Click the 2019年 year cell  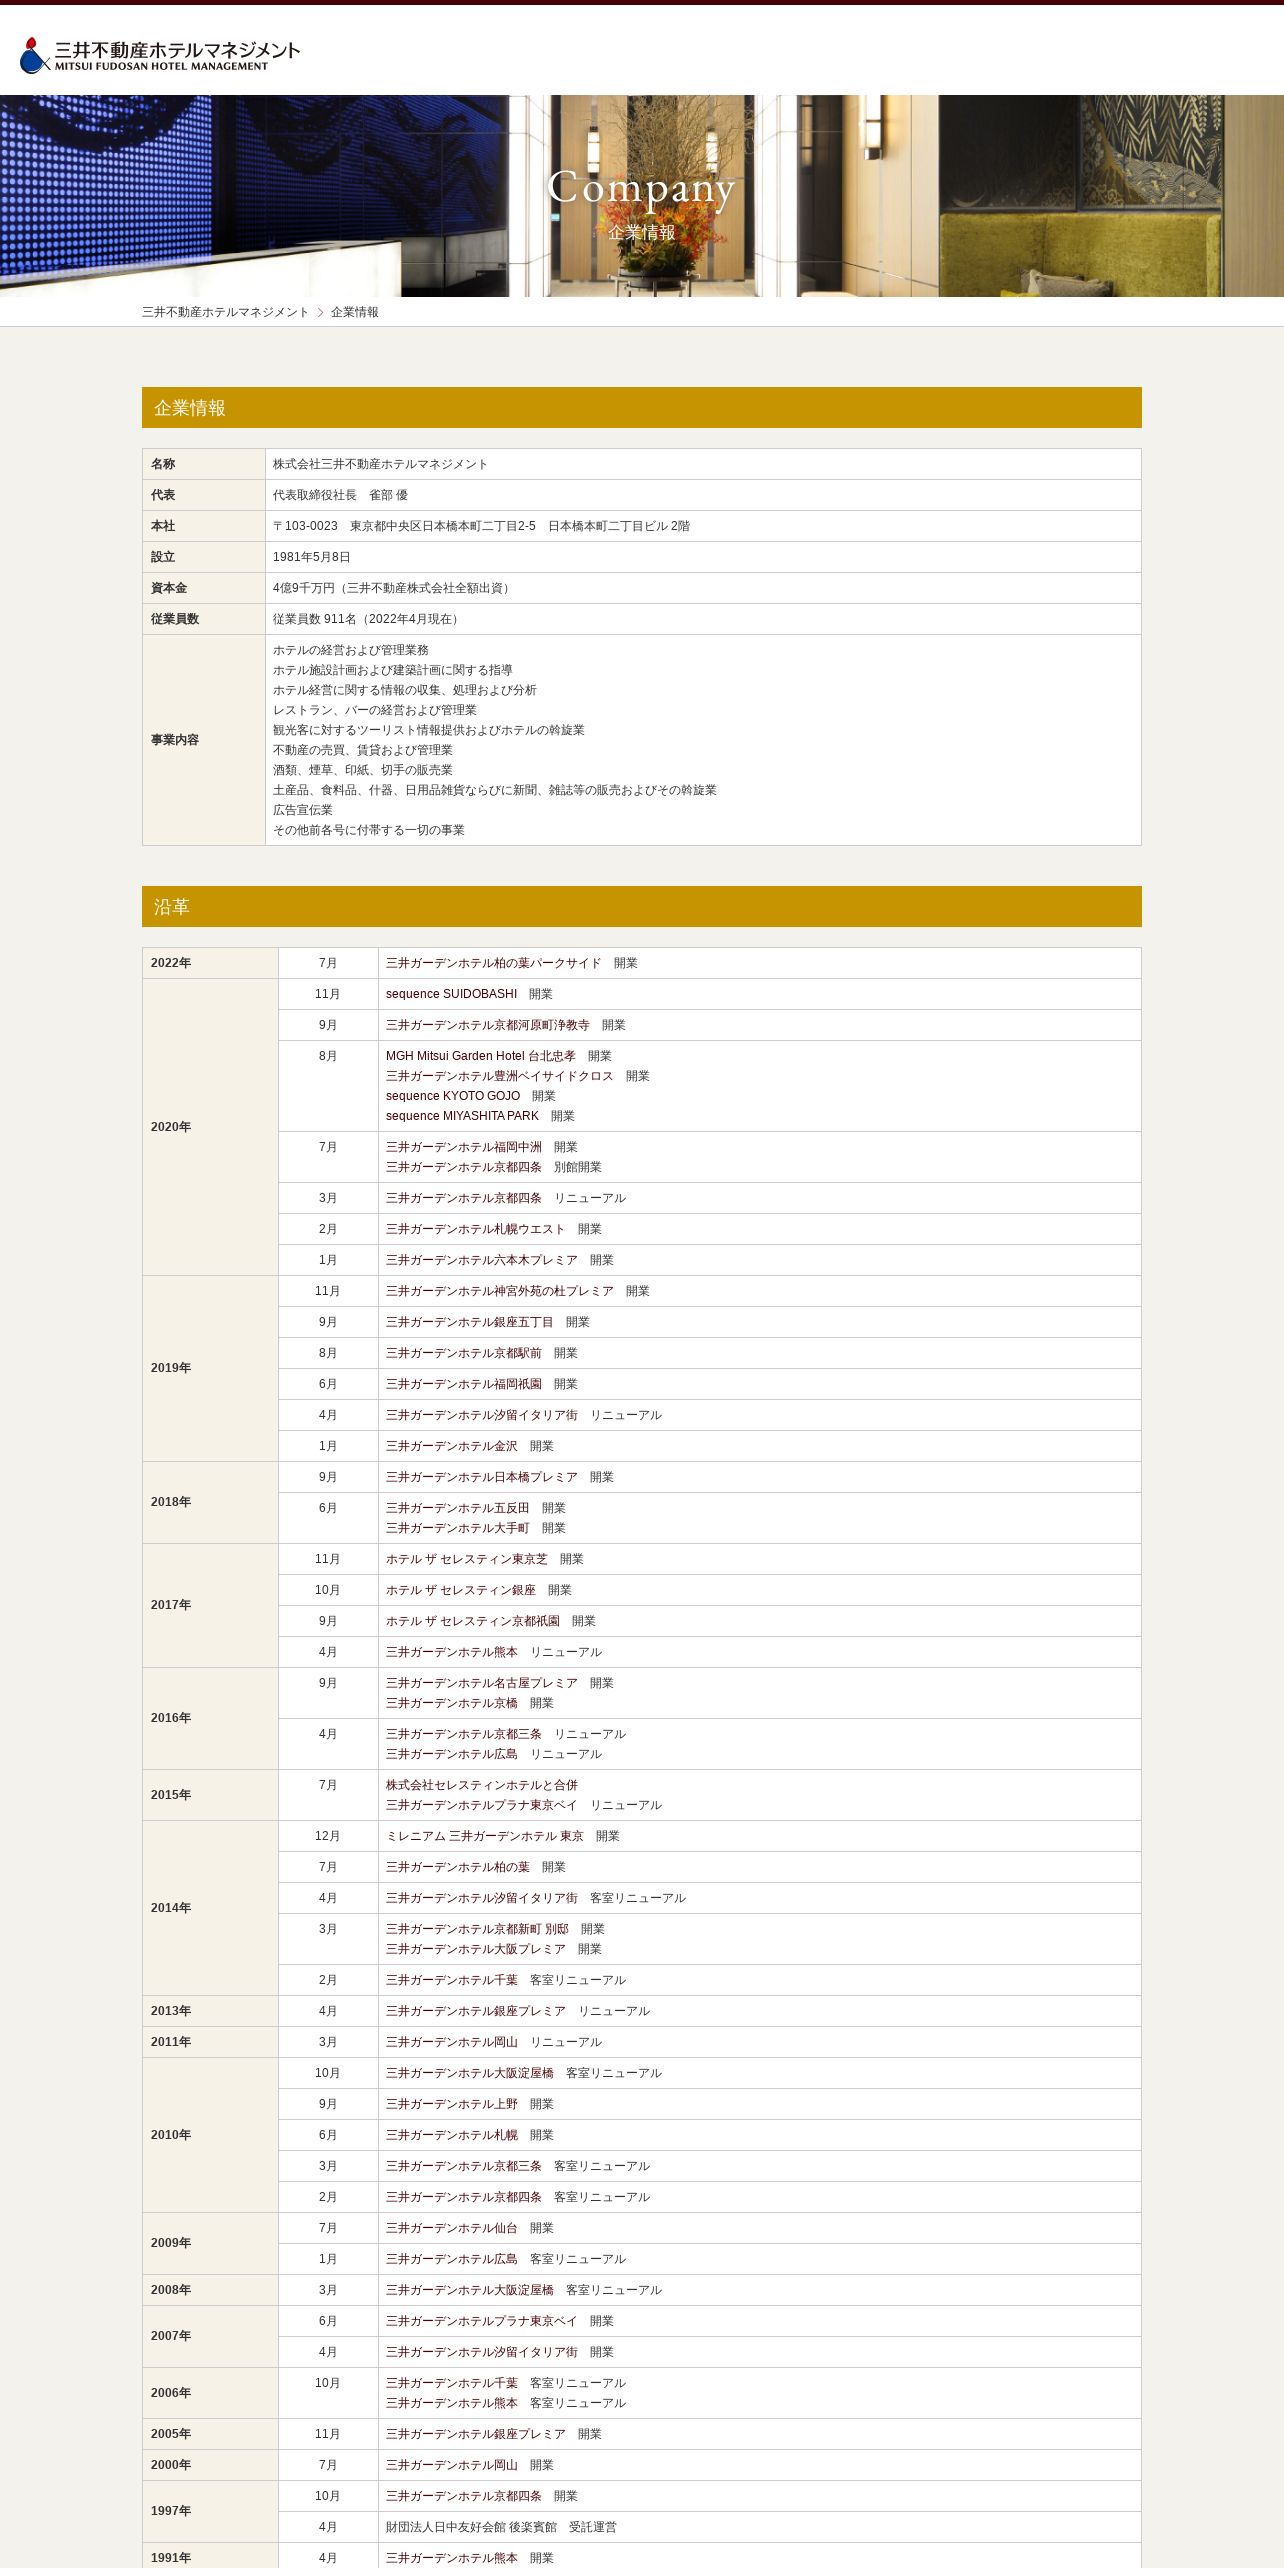point(210,1368)
